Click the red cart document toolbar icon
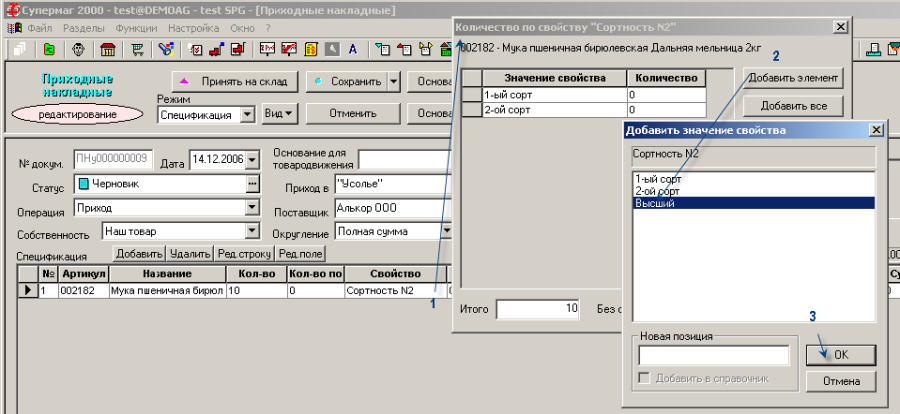900x414 pixels. coord(238,49)
